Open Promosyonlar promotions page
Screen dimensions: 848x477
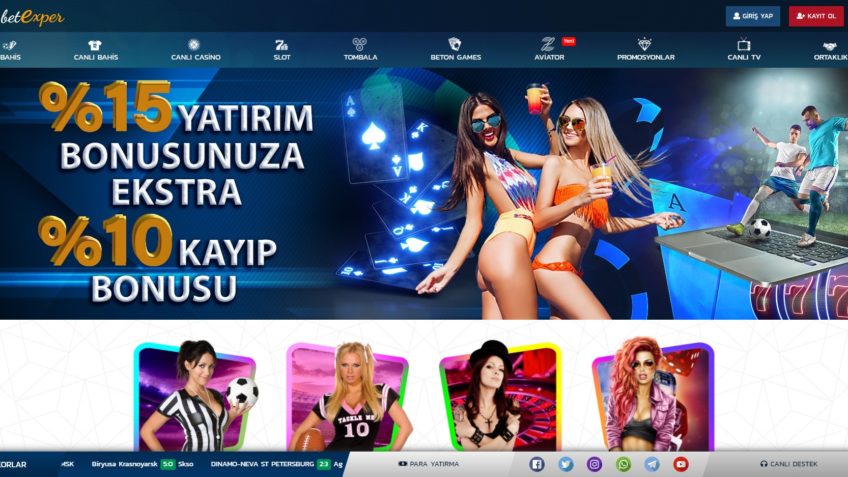click(645, 50)
